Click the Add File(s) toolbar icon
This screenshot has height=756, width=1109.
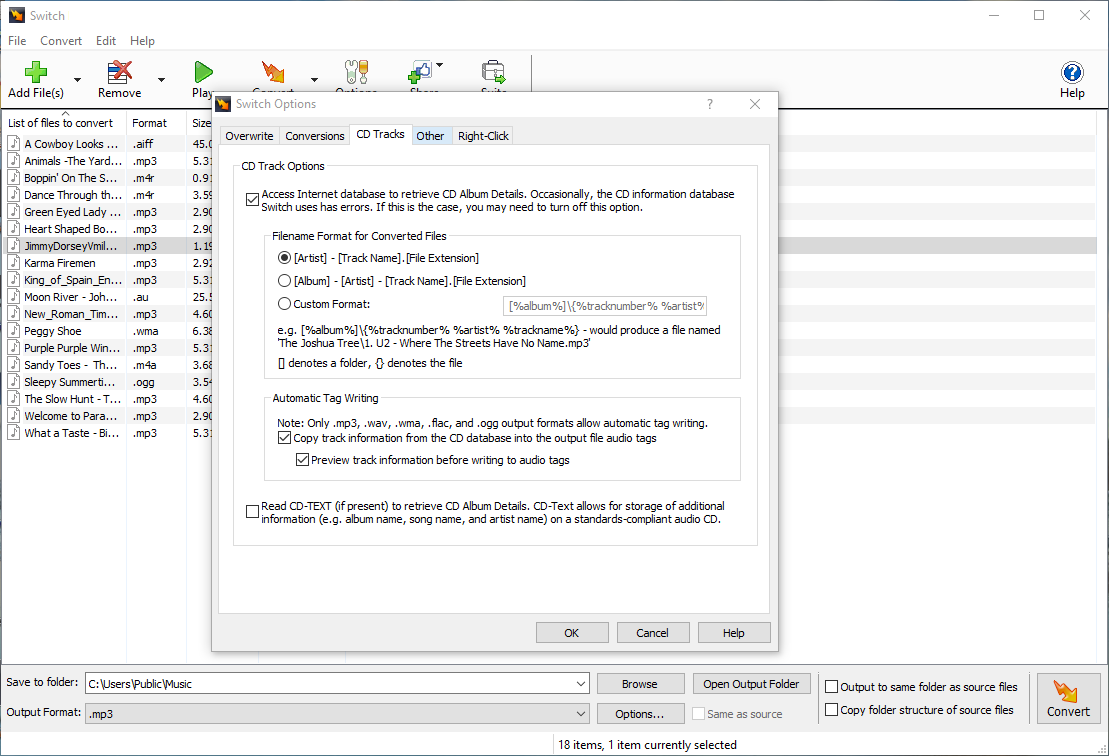pos(35,71)
